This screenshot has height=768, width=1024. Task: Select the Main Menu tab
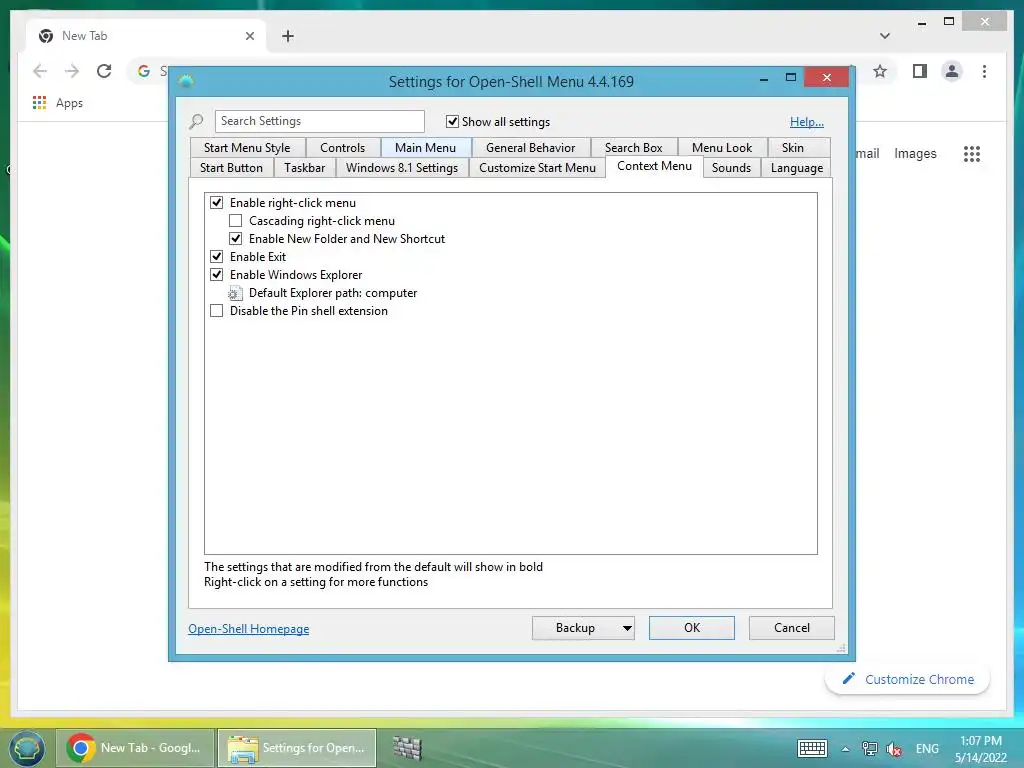[x=425, y=148]
